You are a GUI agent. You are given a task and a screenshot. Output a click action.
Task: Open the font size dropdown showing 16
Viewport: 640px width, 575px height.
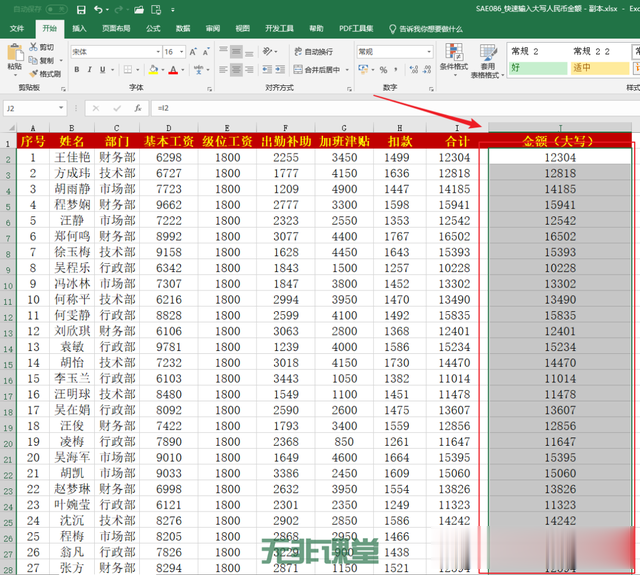(181, 52)
